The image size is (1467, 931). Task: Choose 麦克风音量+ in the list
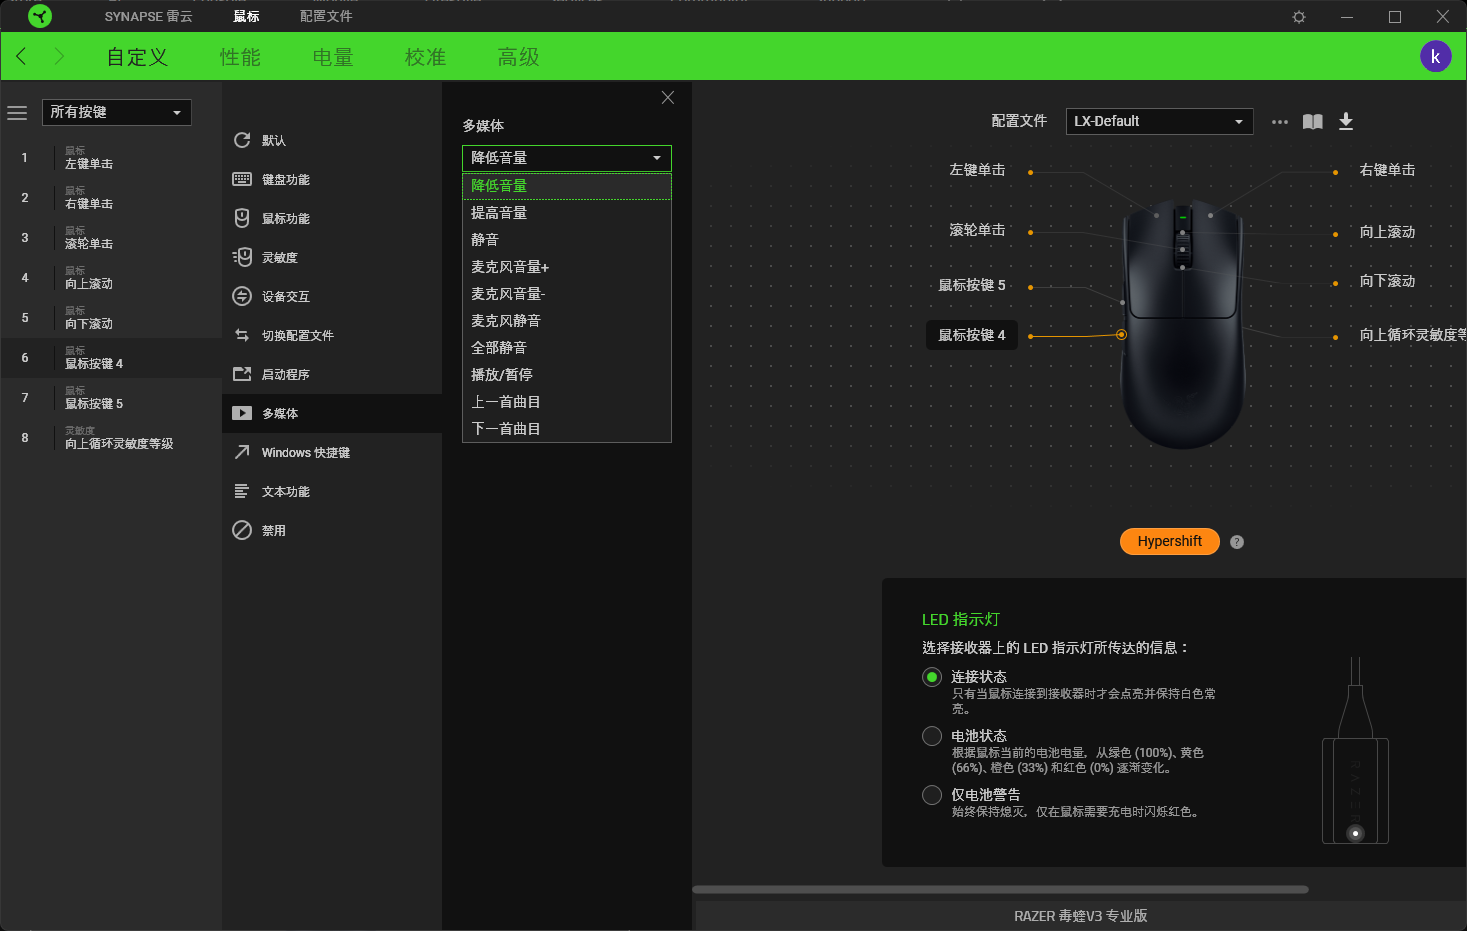(x=567, y=267)
